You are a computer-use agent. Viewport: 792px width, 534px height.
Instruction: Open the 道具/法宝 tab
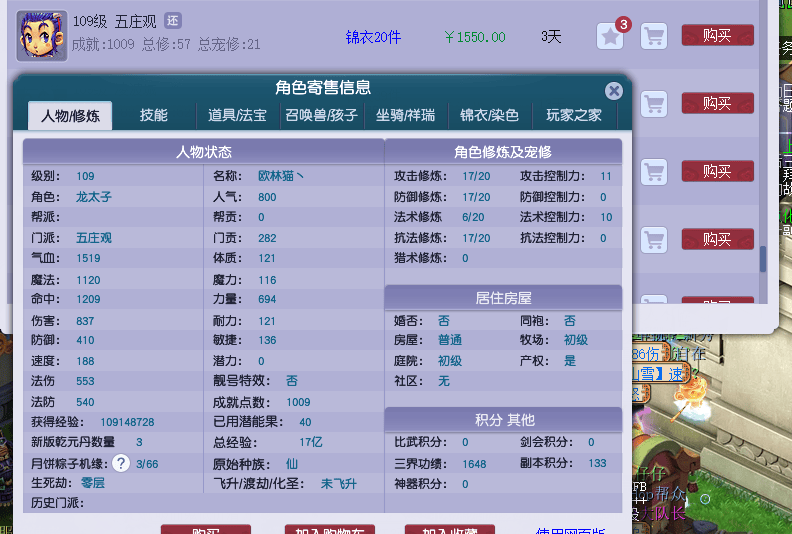237,115
